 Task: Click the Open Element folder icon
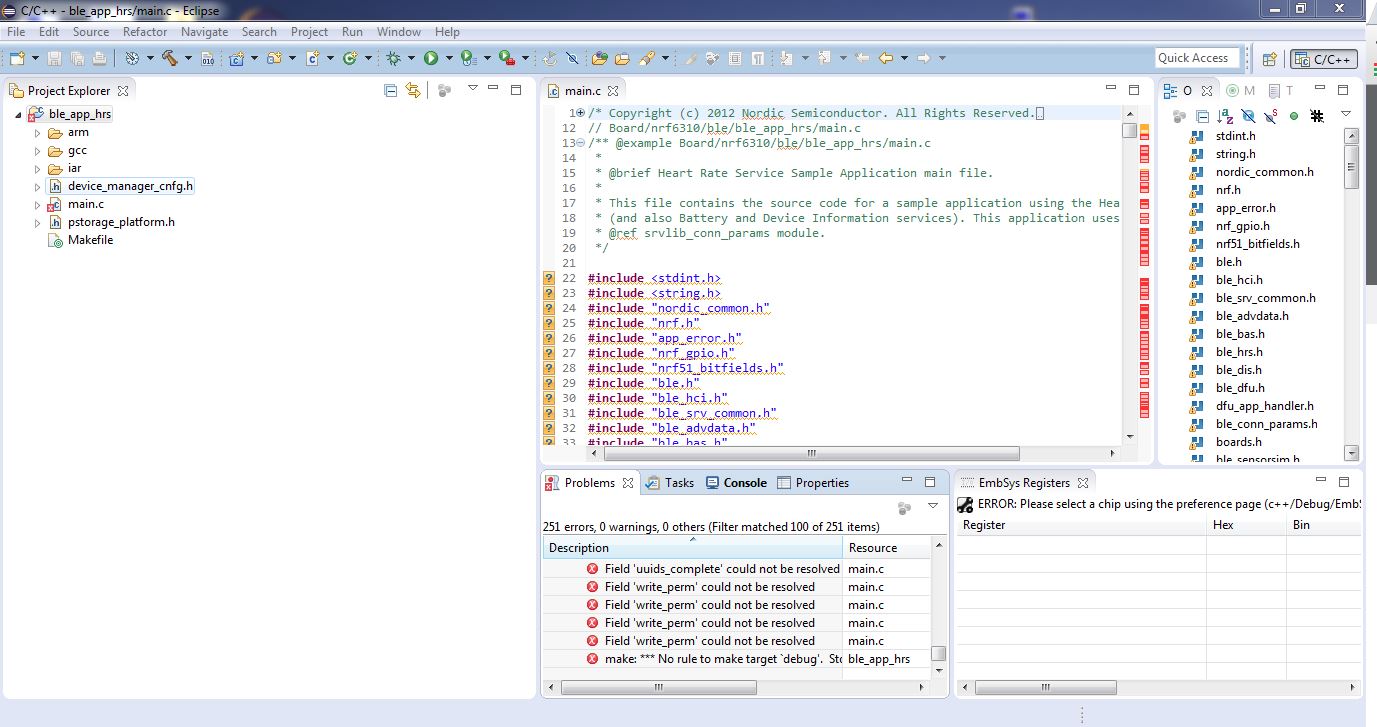[x=599, y=58]
